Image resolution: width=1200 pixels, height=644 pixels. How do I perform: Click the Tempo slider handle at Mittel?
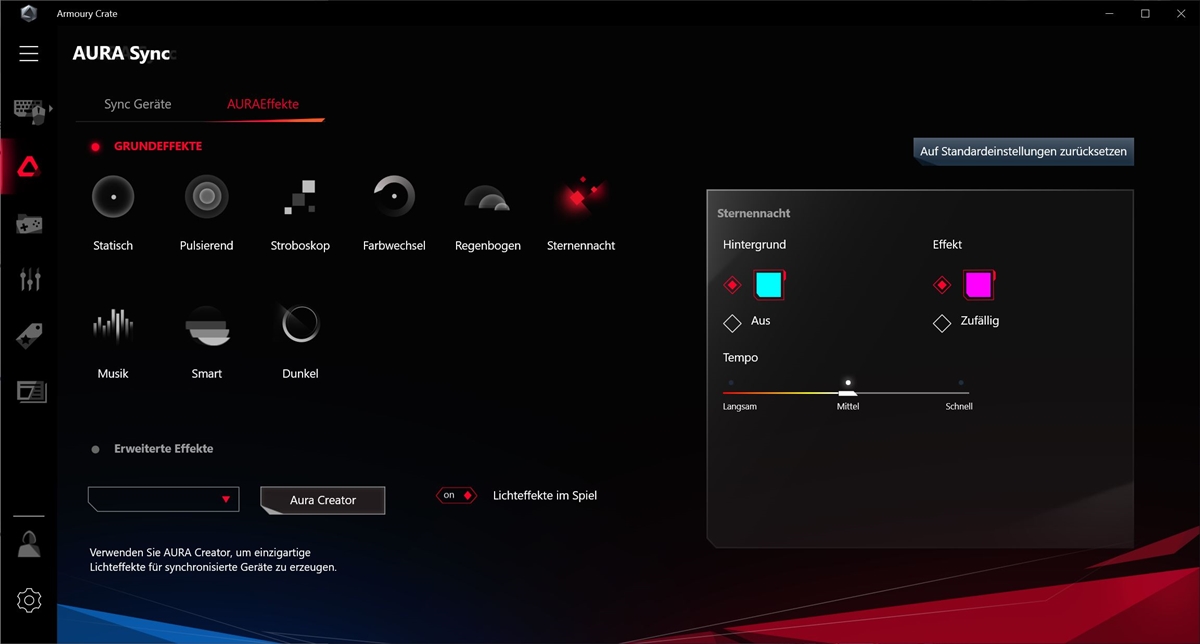tap(848, 393)
